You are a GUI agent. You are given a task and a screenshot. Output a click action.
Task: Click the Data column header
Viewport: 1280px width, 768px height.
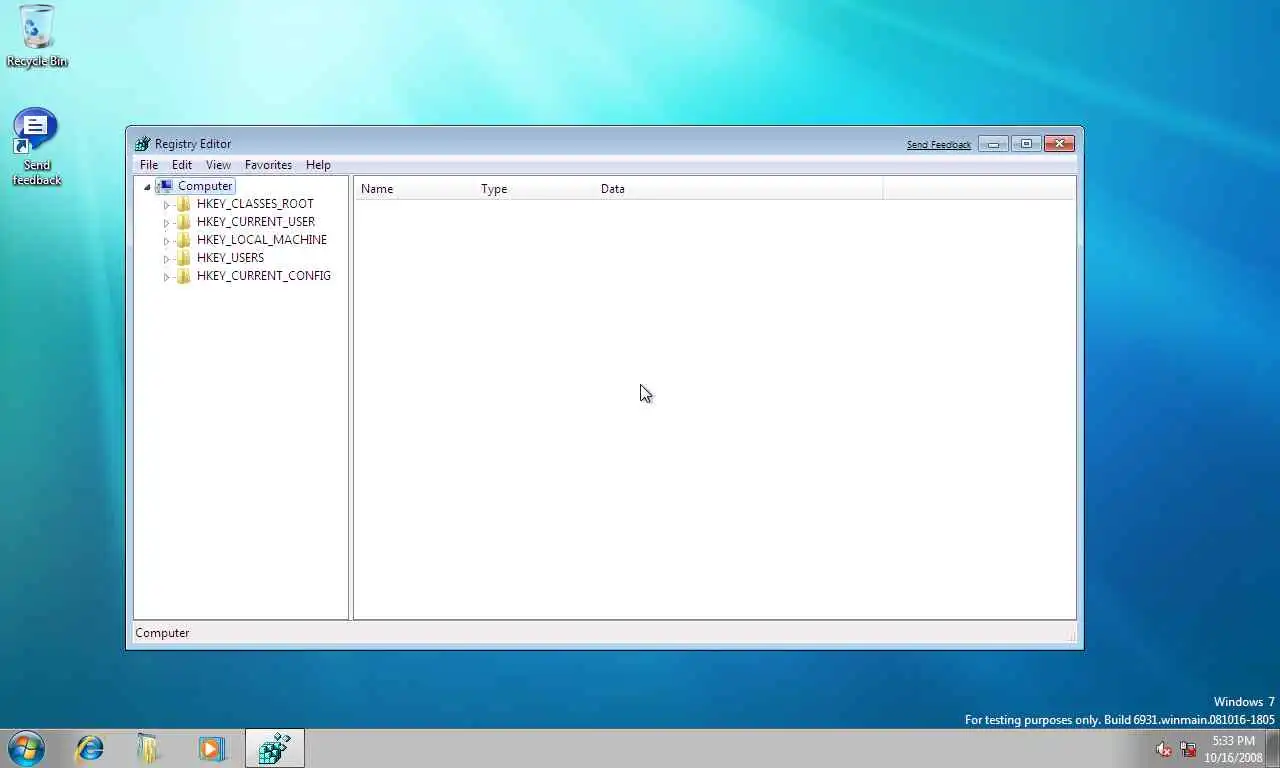tap(738, 189)
